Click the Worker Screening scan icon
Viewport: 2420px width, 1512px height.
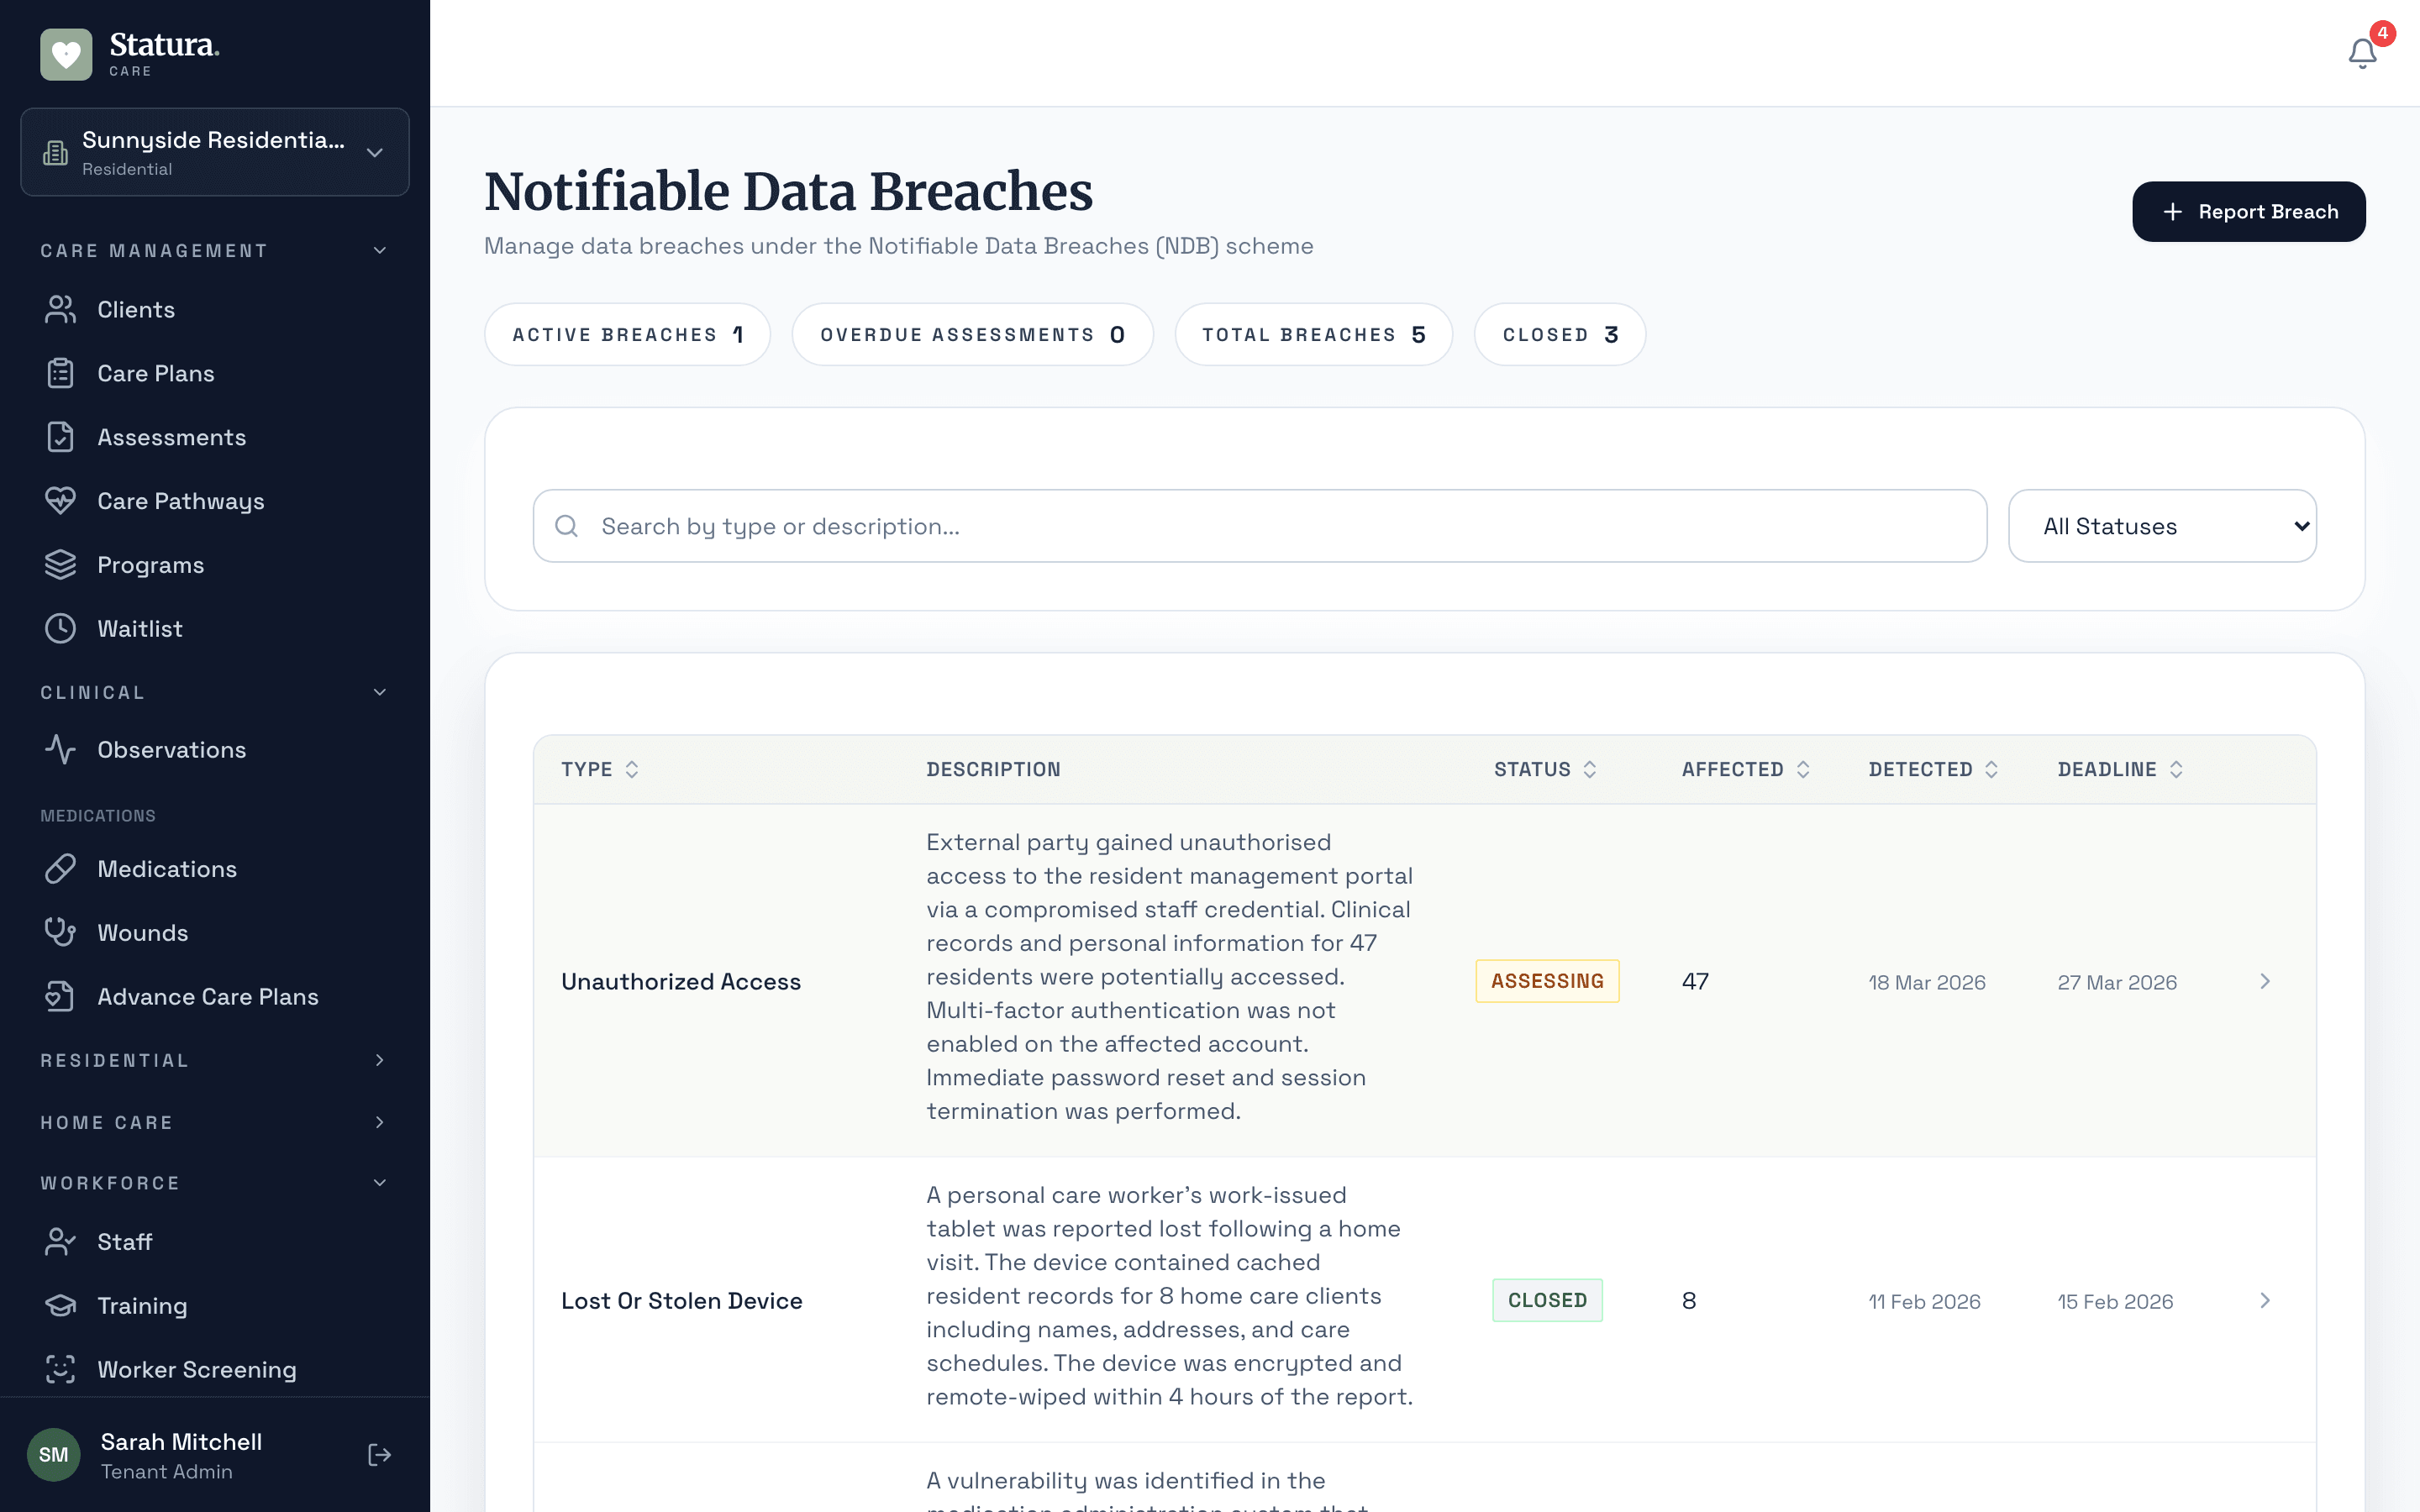(x=60, y=1370)
